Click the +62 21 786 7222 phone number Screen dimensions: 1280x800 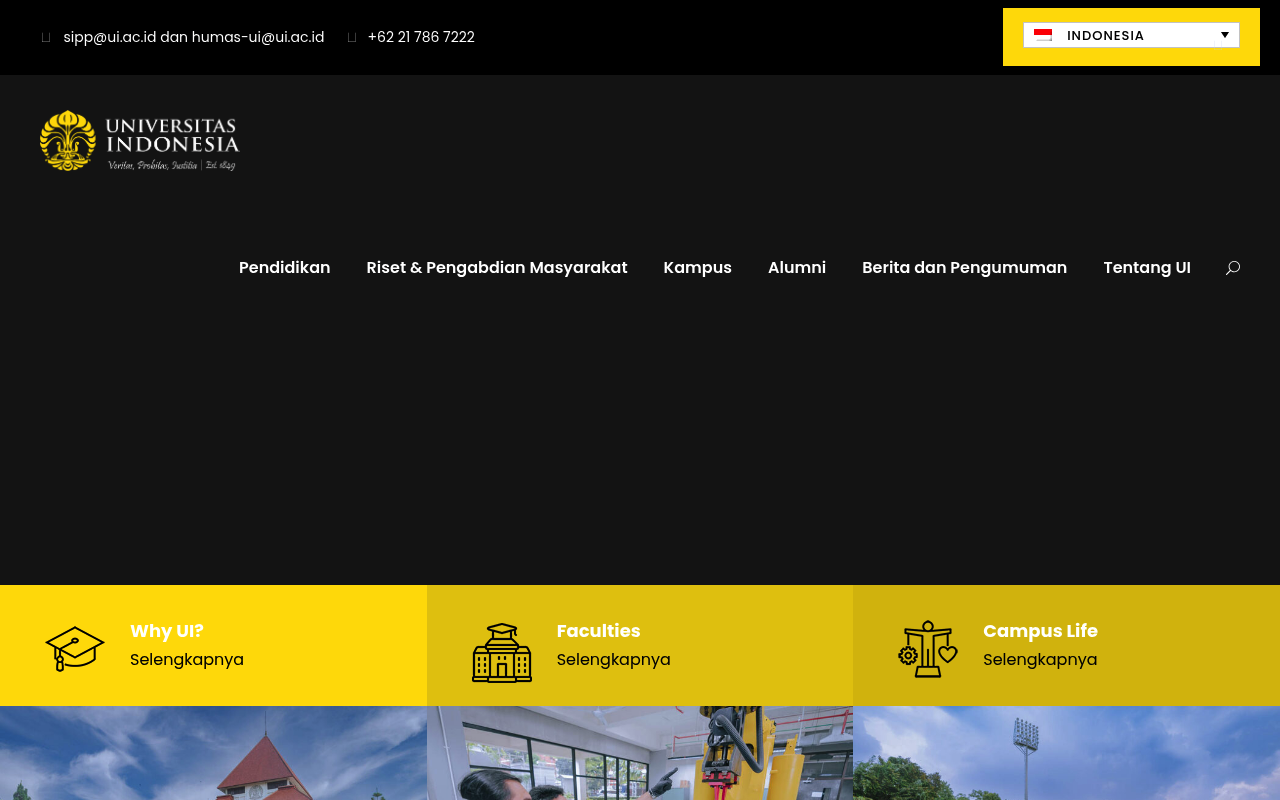[421, 37]
